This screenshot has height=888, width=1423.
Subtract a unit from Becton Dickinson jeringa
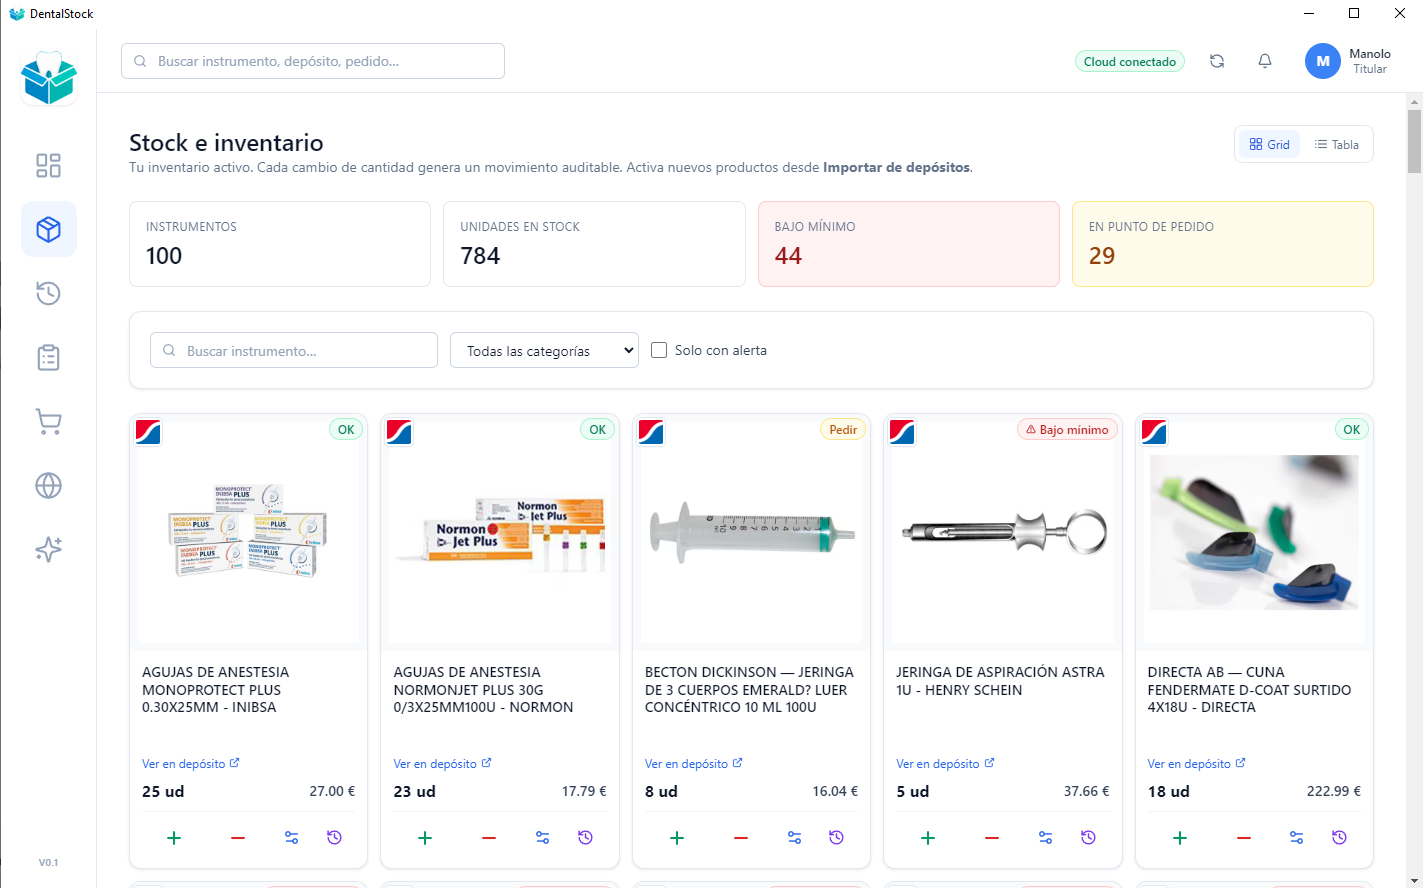click(741, 838)
